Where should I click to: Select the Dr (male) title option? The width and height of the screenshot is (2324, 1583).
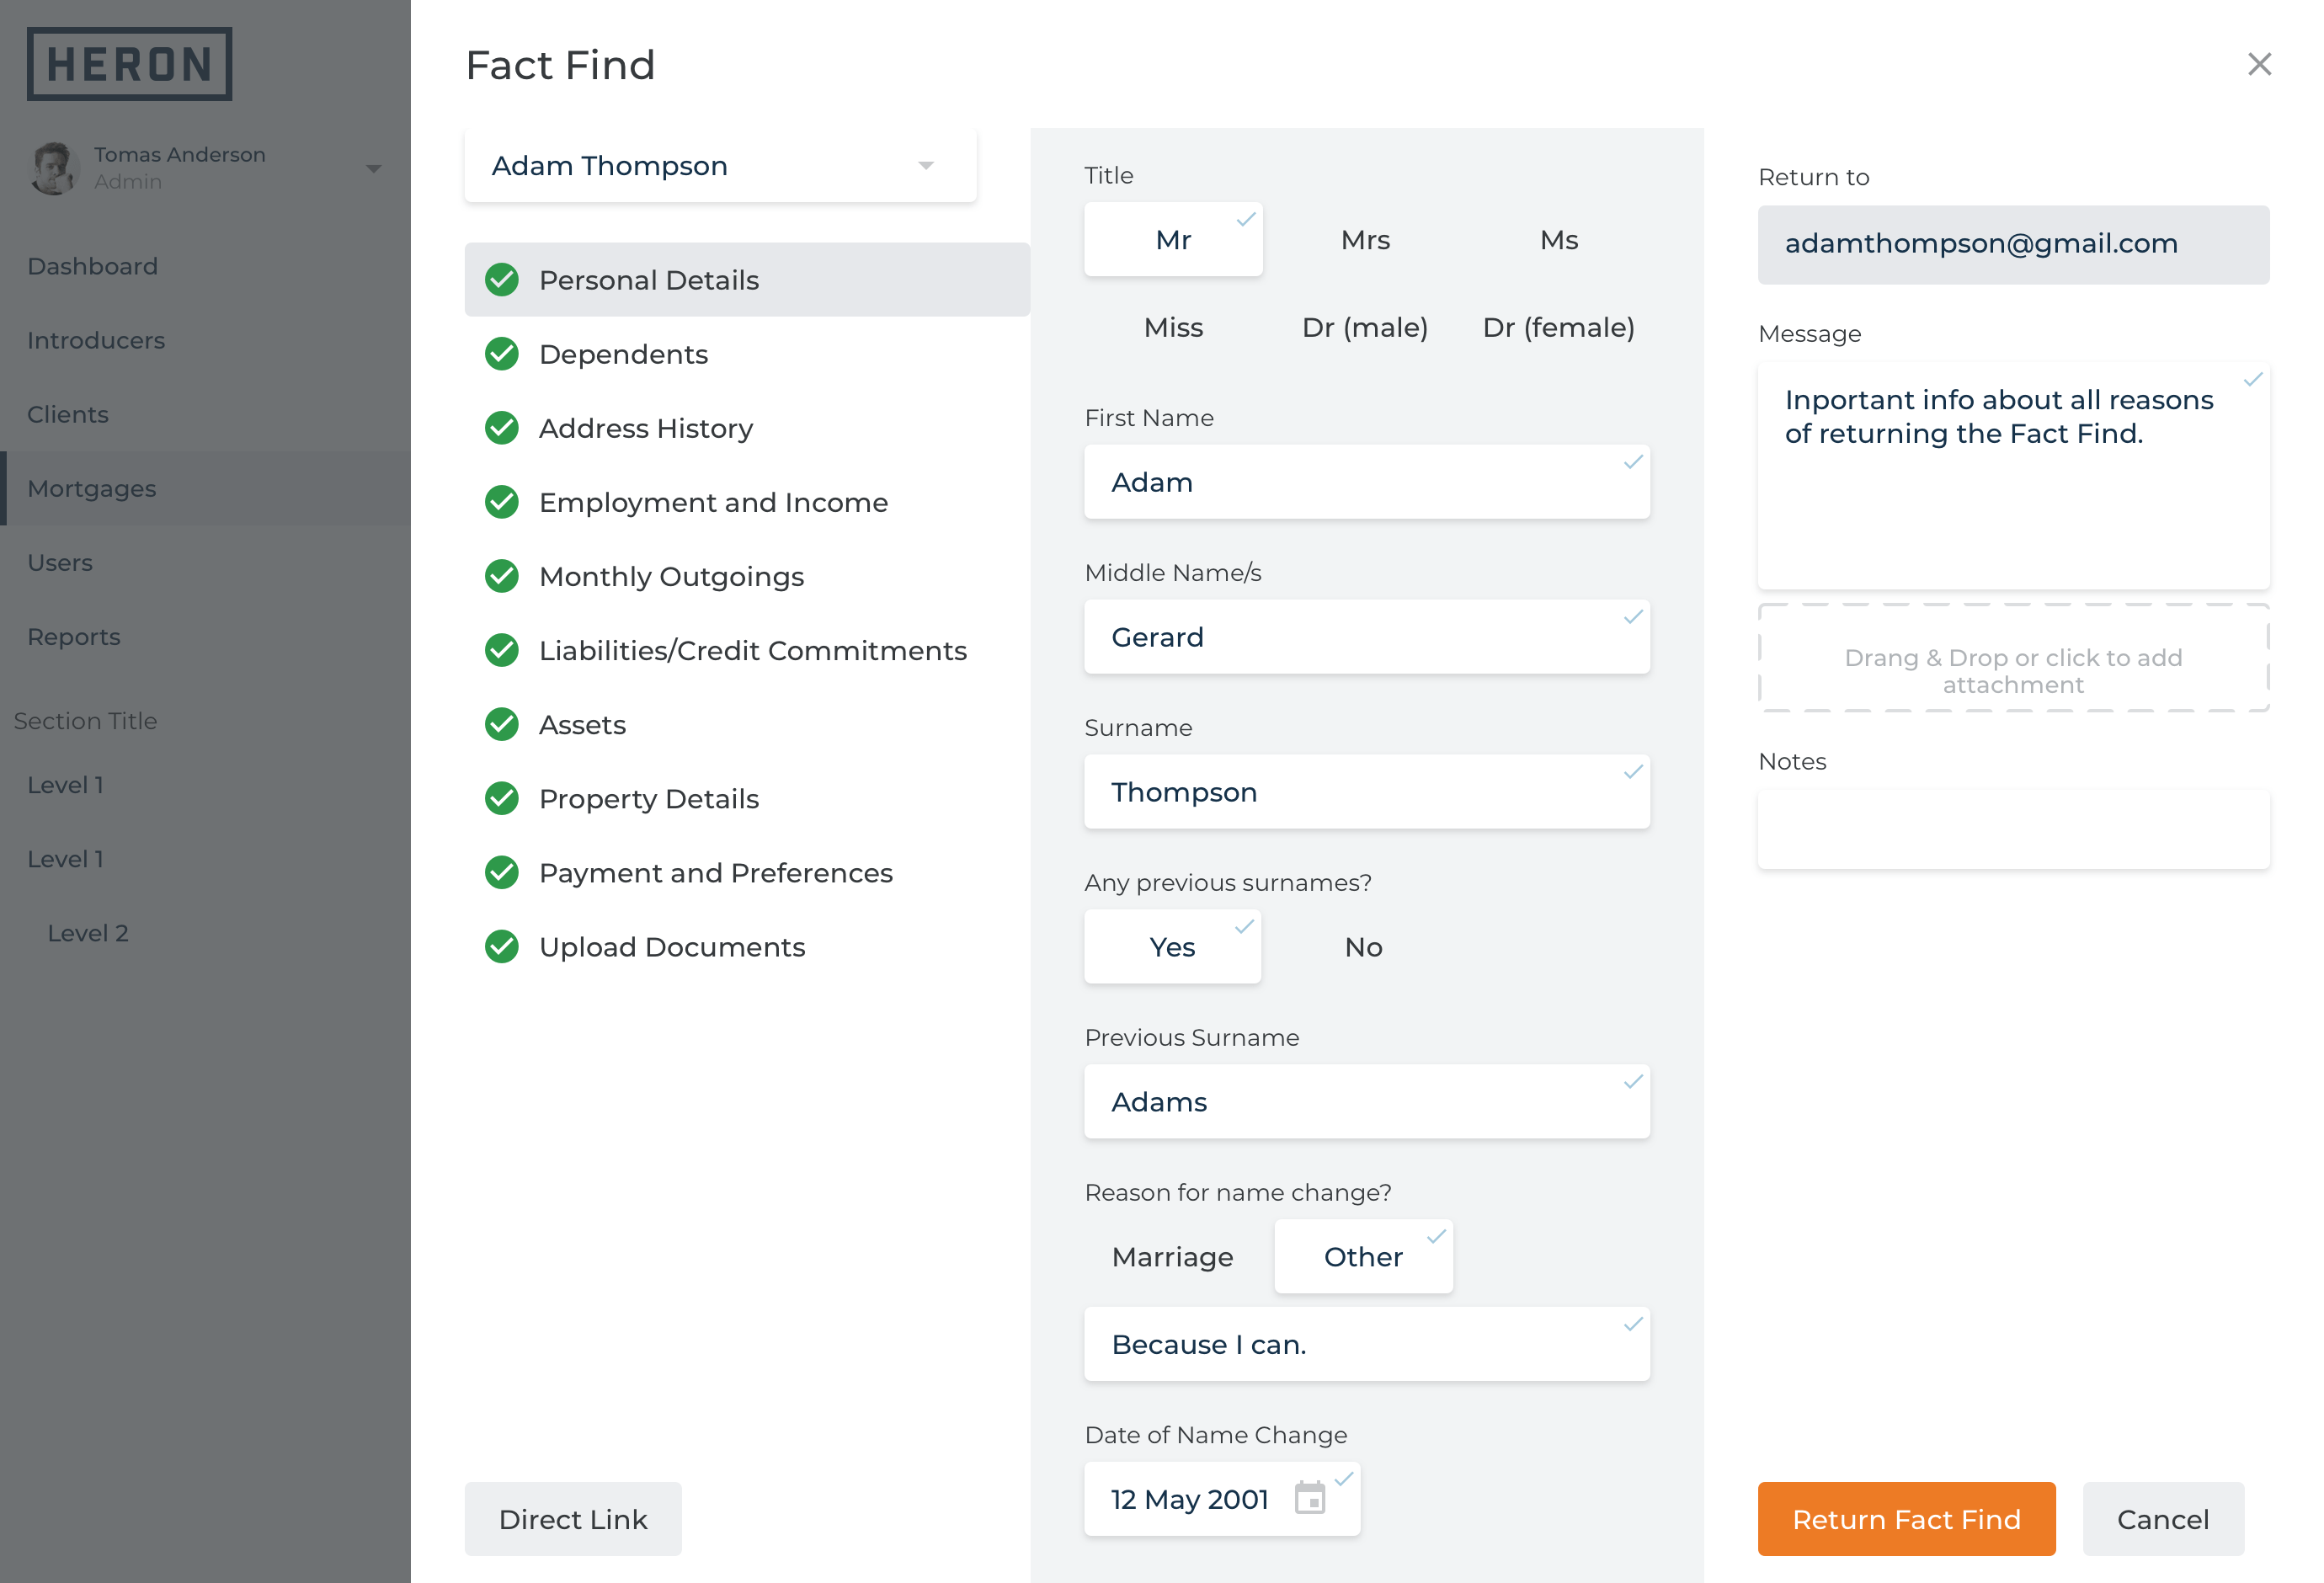(x=1365, y=327)
